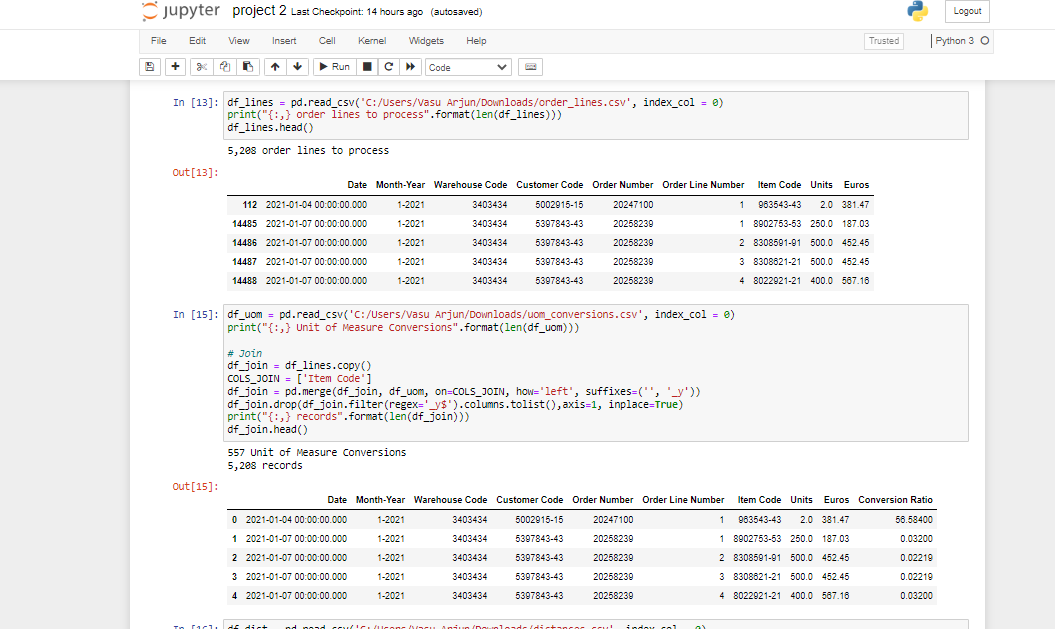The height and width of the screenshot is (629, 1055).
Task: Open the Kernel menu
Action: coord(372,41)
